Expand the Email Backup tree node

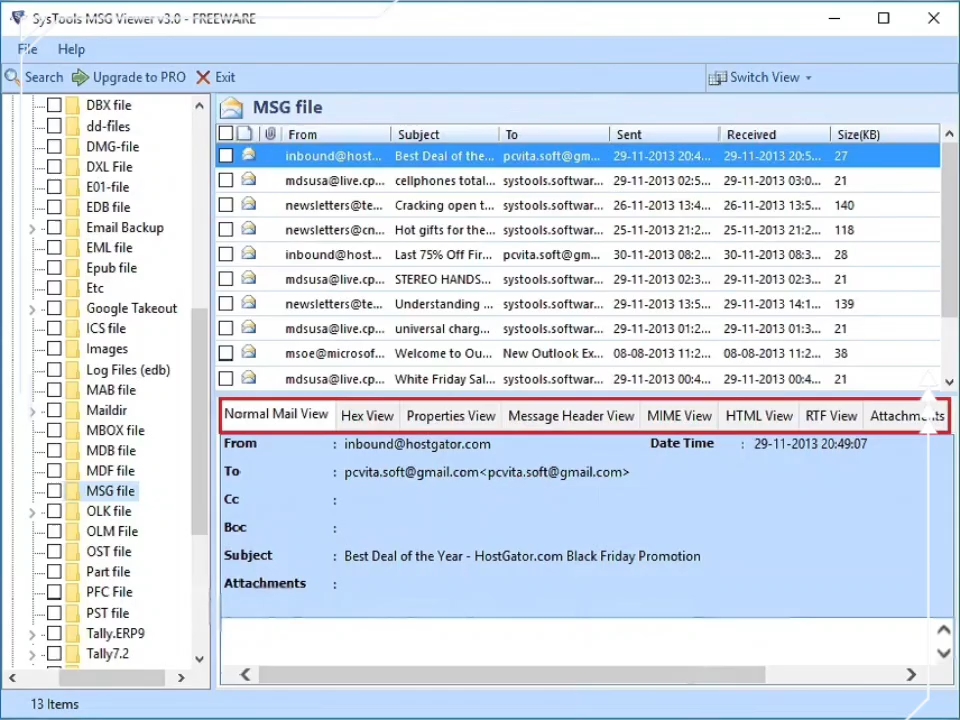[x=32, y=227]
